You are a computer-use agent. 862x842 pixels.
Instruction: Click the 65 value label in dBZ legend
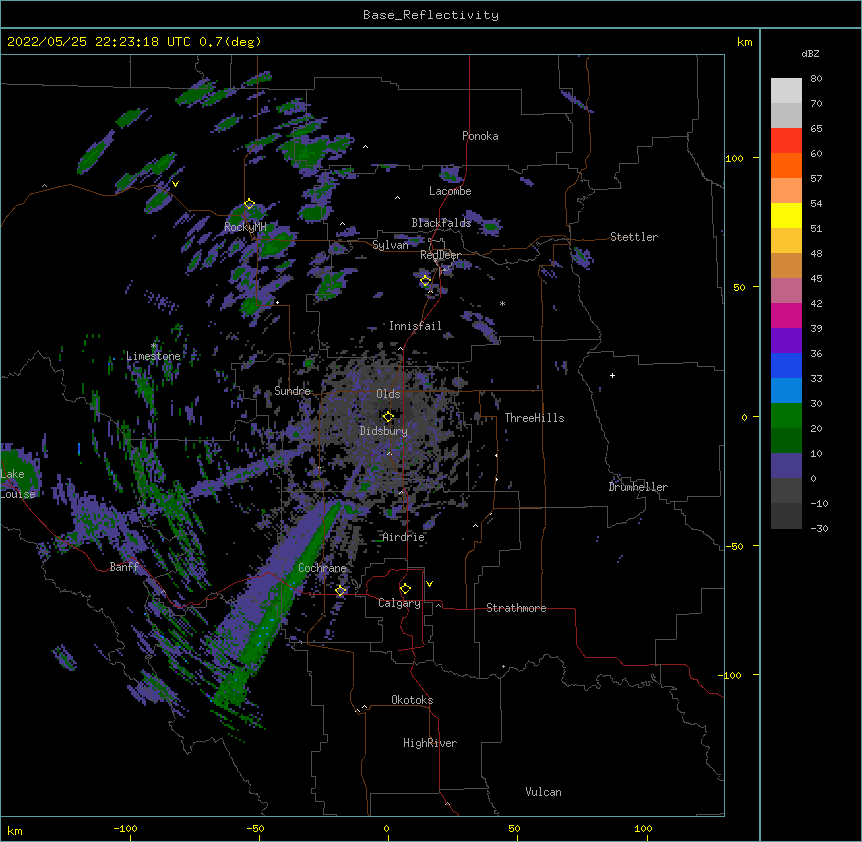816,129
